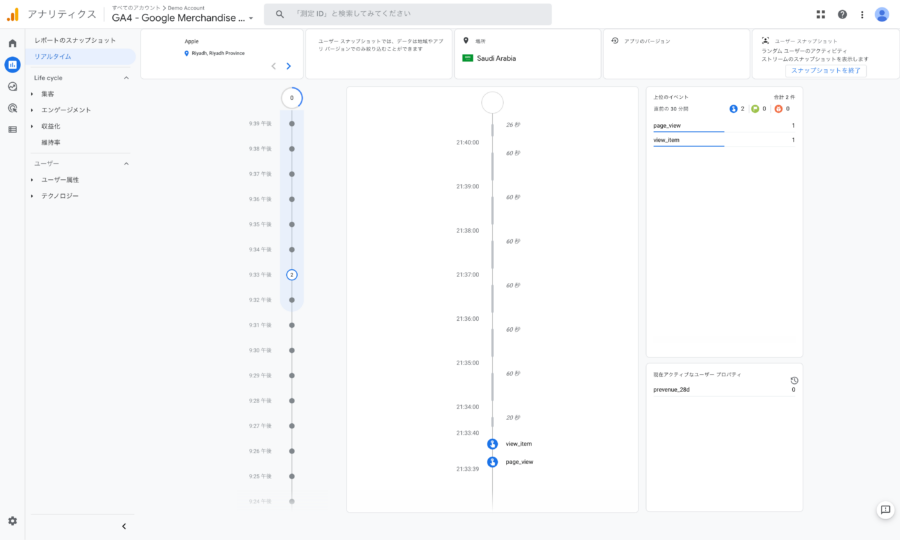Image resolution: width=900 pixels, height=540 pixels.
Task: Open the 維持率 report
Action: (x=51, y=142)
